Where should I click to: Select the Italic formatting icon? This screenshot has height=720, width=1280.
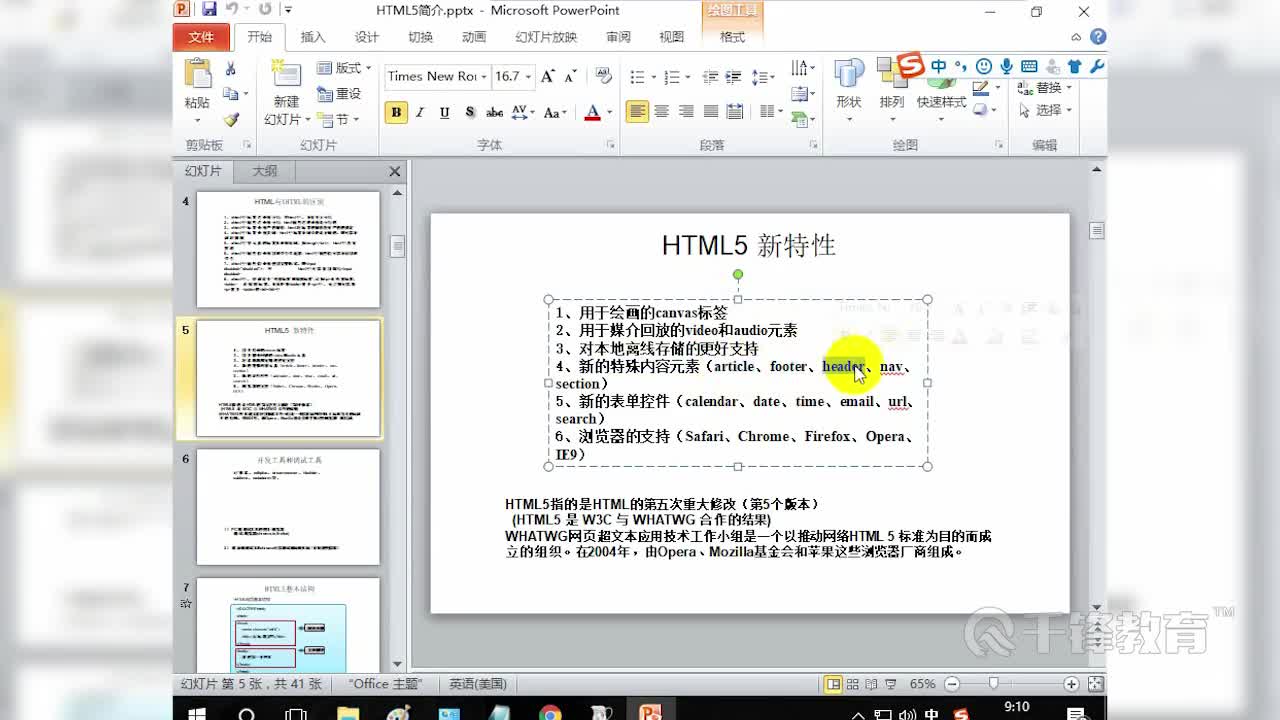tap(420, 113)
